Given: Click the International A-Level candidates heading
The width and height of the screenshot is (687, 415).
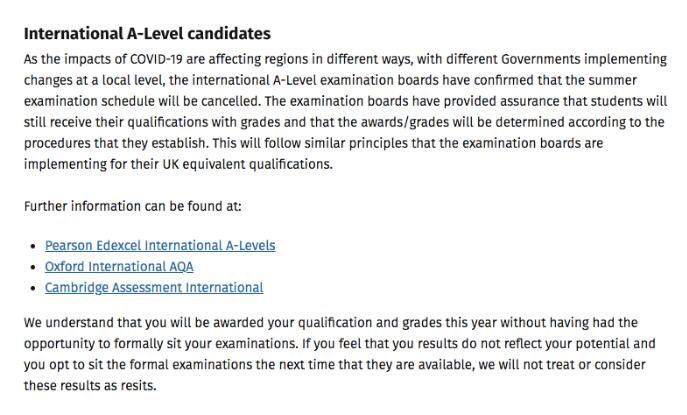Looking at the screenshot, I should tap(147, 34).
